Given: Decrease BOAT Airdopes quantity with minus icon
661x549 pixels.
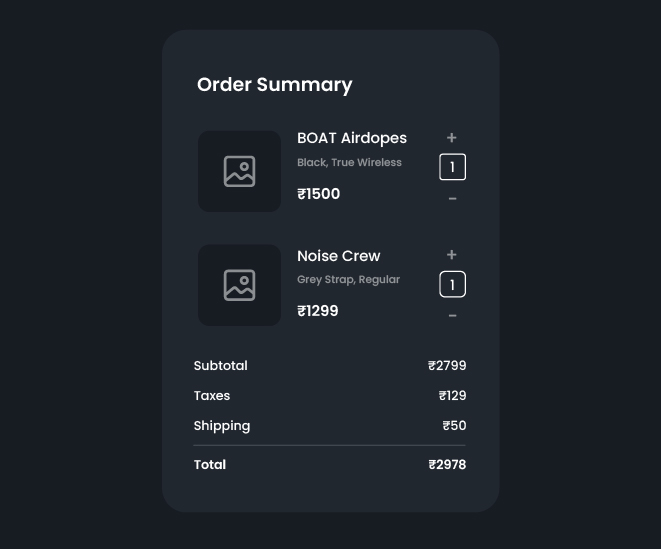Looking at the screenshot, I should 452,199.
